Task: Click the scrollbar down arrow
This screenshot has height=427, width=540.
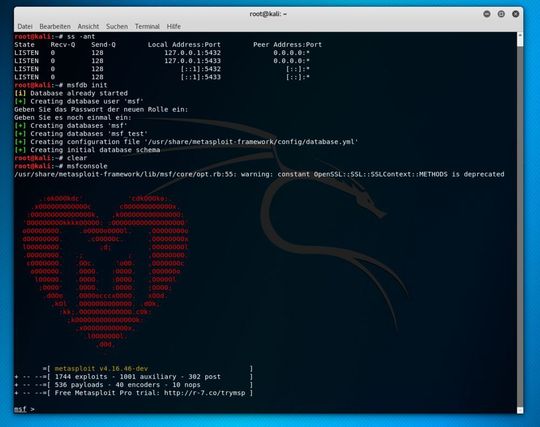Action: click(520, 410)
